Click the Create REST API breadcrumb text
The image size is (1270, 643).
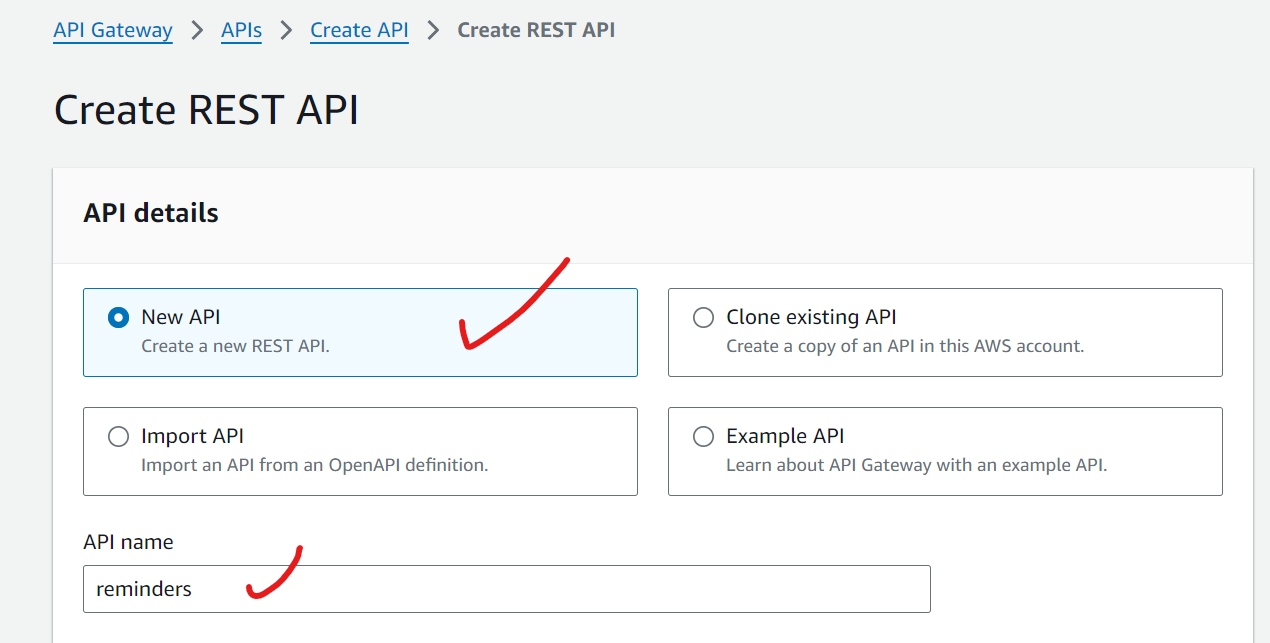(x=536, y=30)
